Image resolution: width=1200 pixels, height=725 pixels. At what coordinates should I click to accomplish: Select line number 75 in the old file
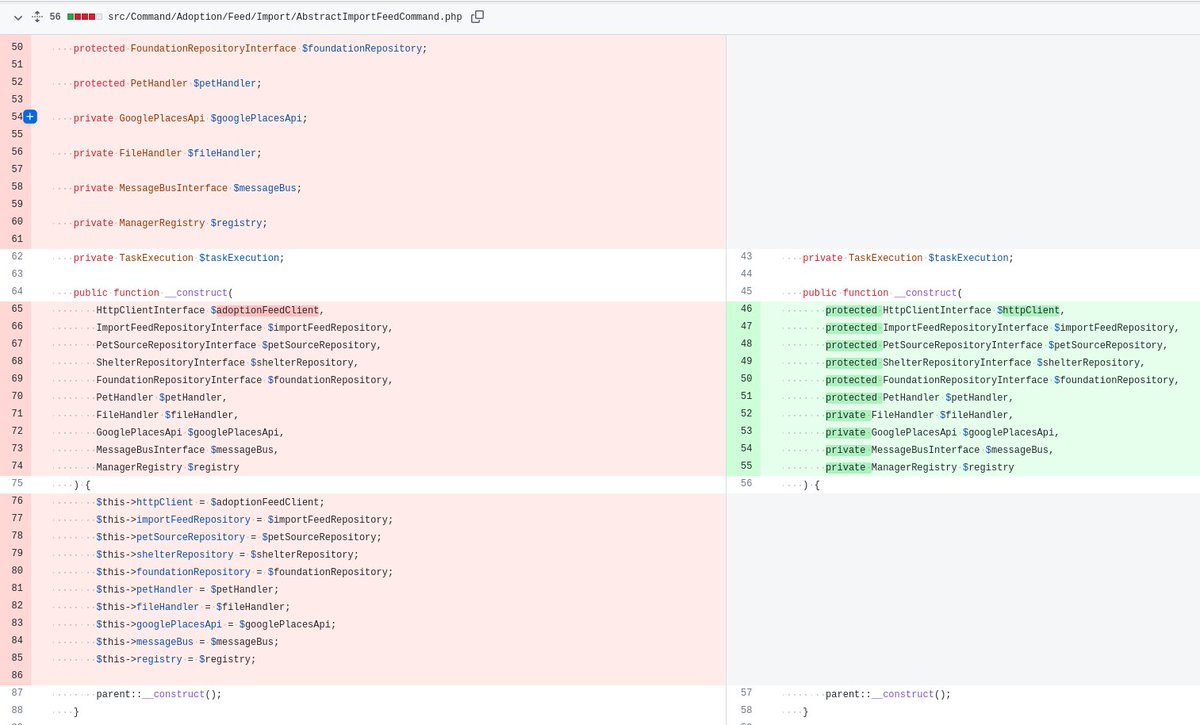pos(16,484)
